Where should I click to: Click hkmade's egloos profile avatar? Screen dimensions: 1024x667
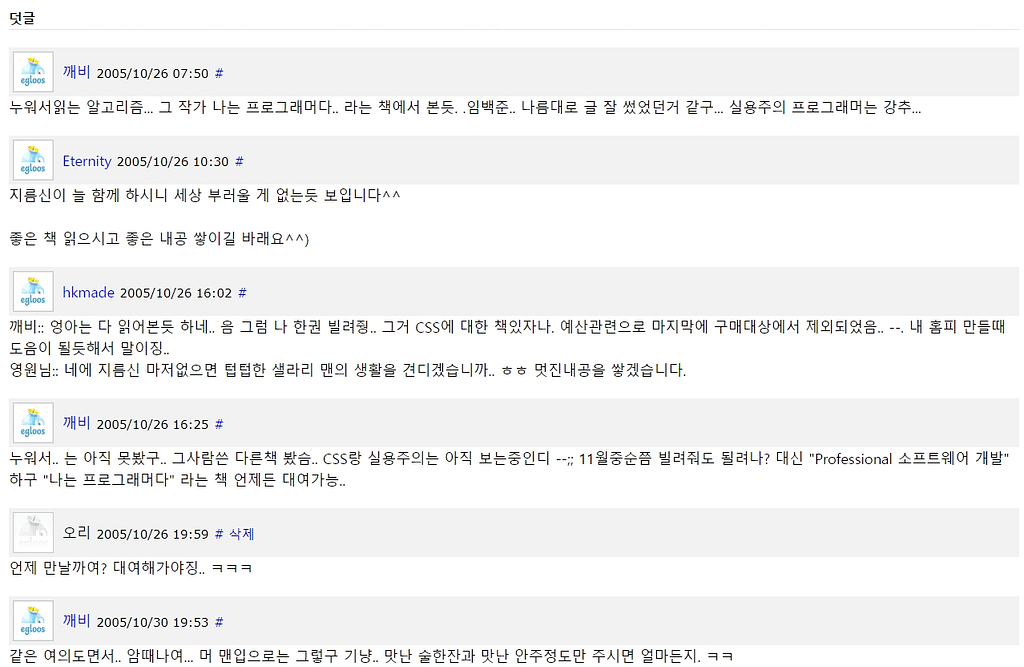(33, 291)
